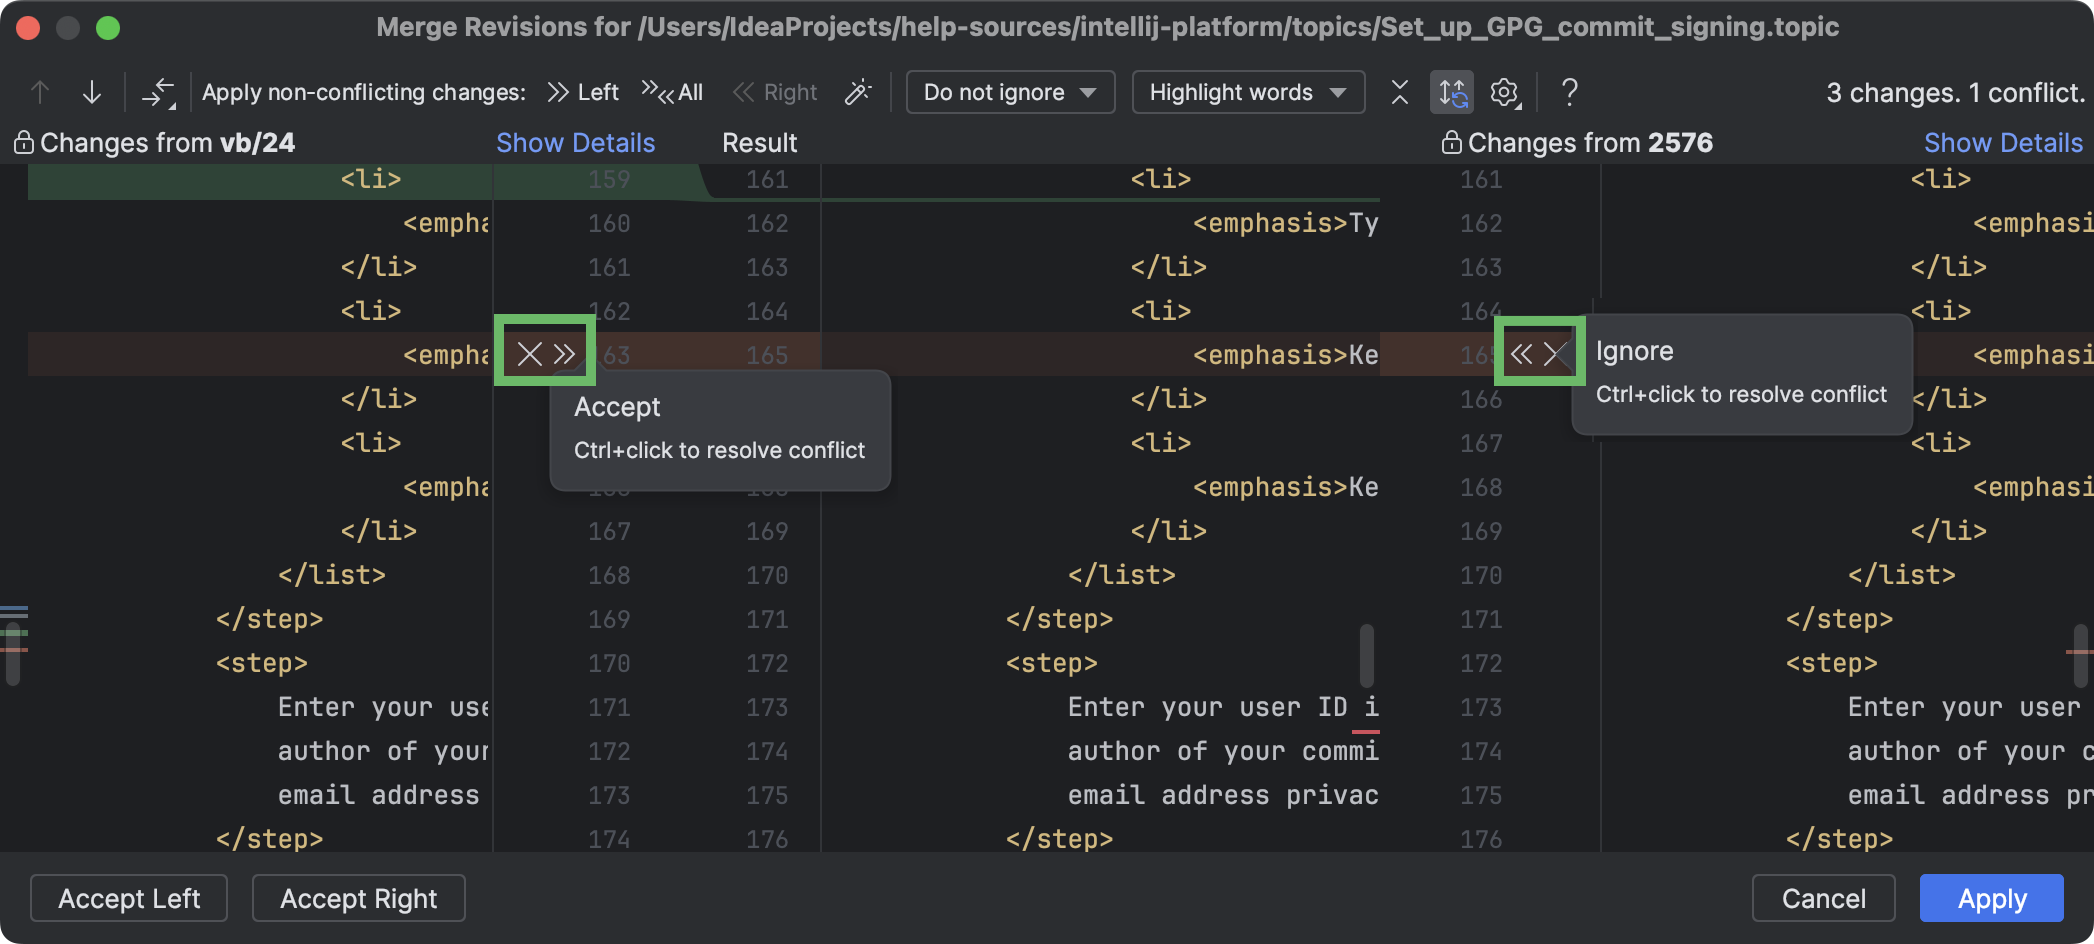Image resolution: width=2094 pixels, height=944 pixels.
Task: Open the merge settings gear menu
Action: pos(1502,92)
